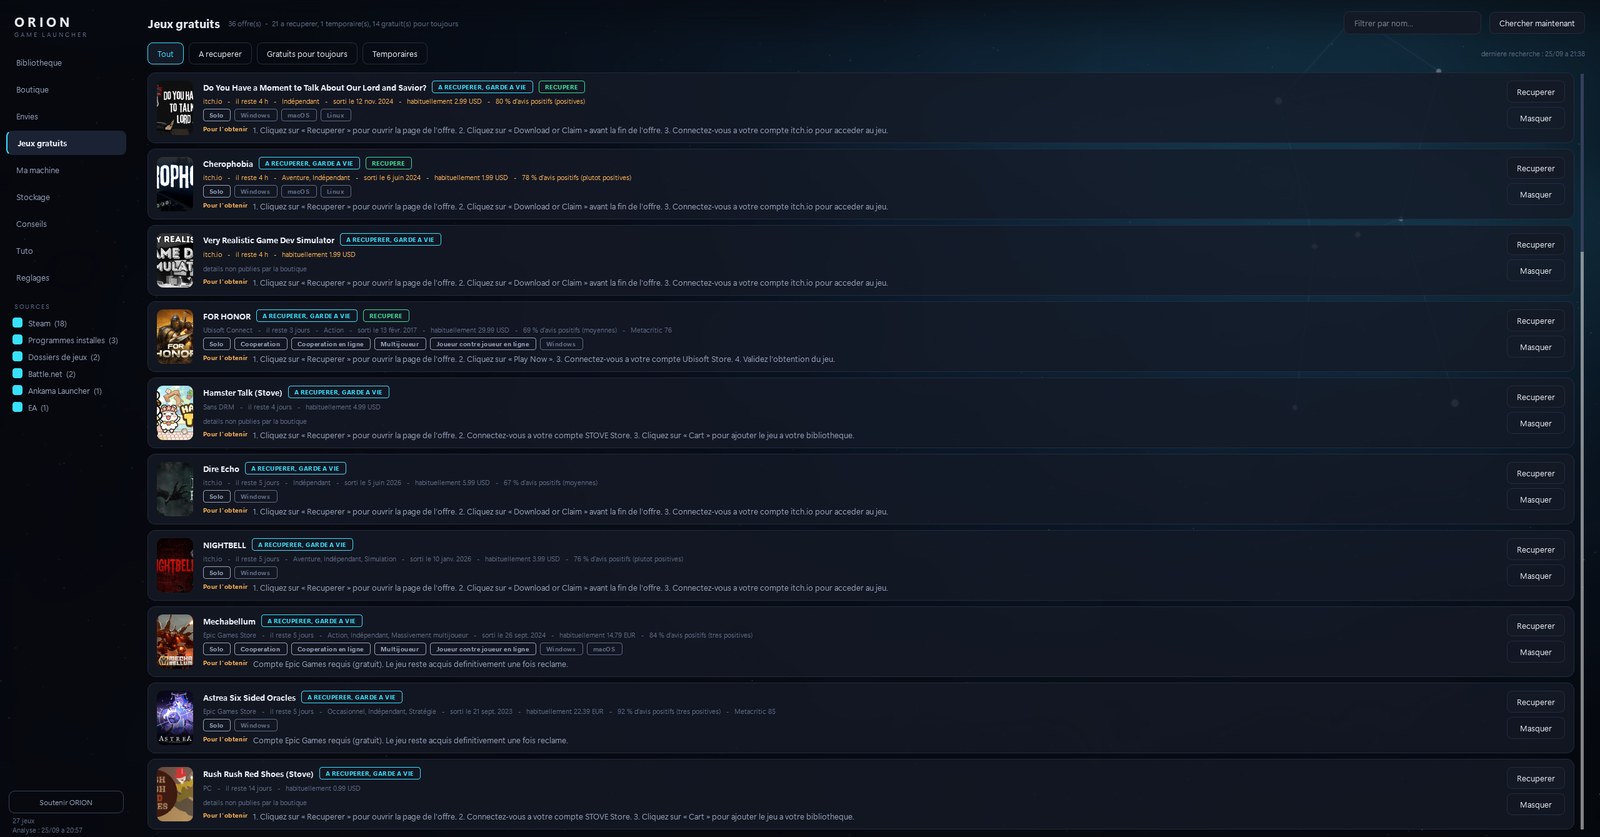Click Recuperer for Hamster Talk (Stove)

[x=1535, y=397]
